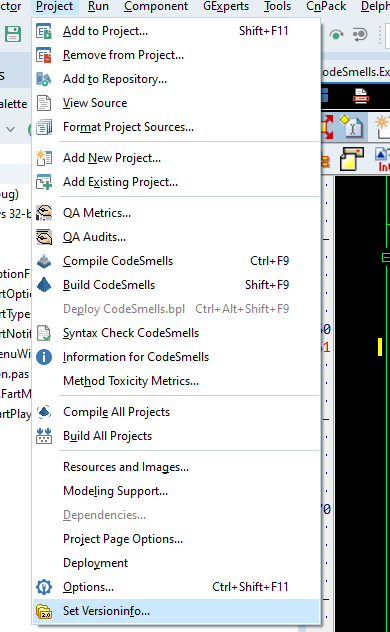This screenshot has width=390, height=632.
Task: Run Build CodeSmells menu command
Action: 176,285
